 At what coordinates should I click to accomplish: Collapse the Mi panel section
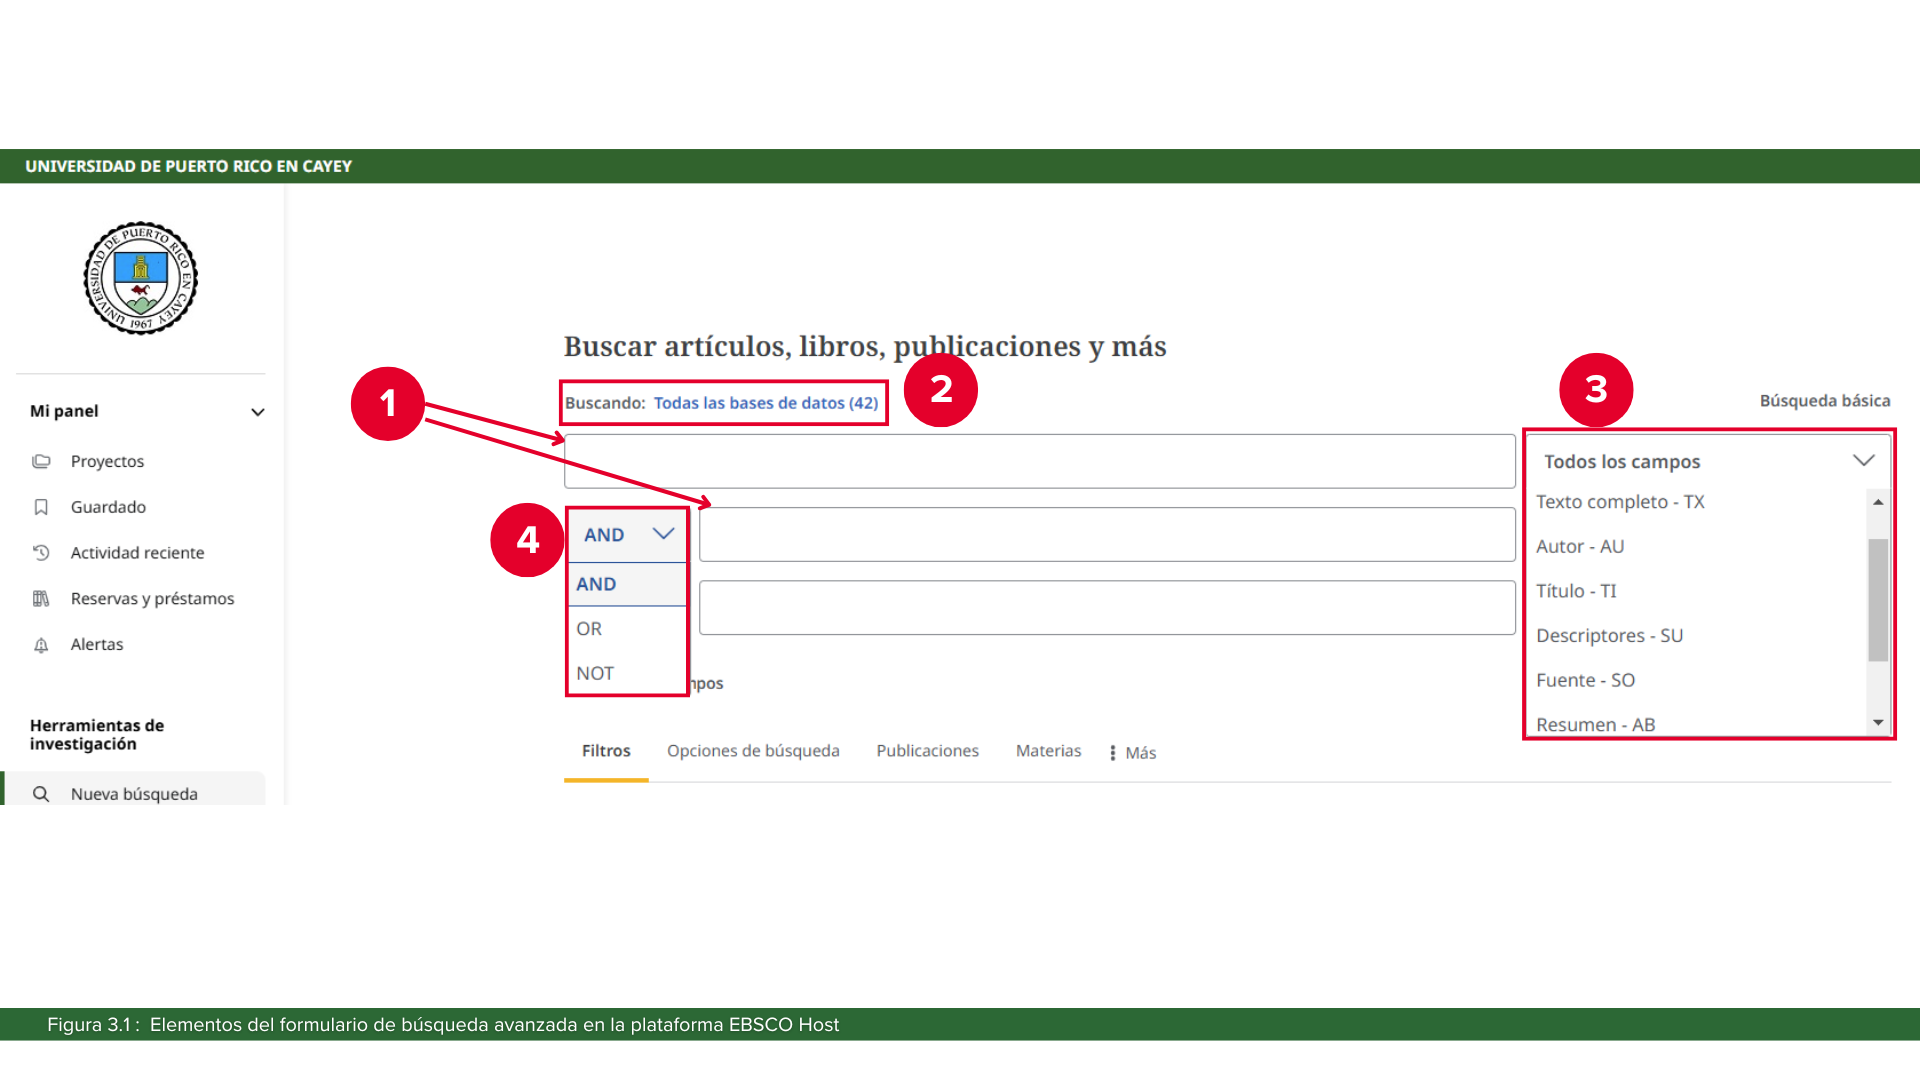(257, 412)
